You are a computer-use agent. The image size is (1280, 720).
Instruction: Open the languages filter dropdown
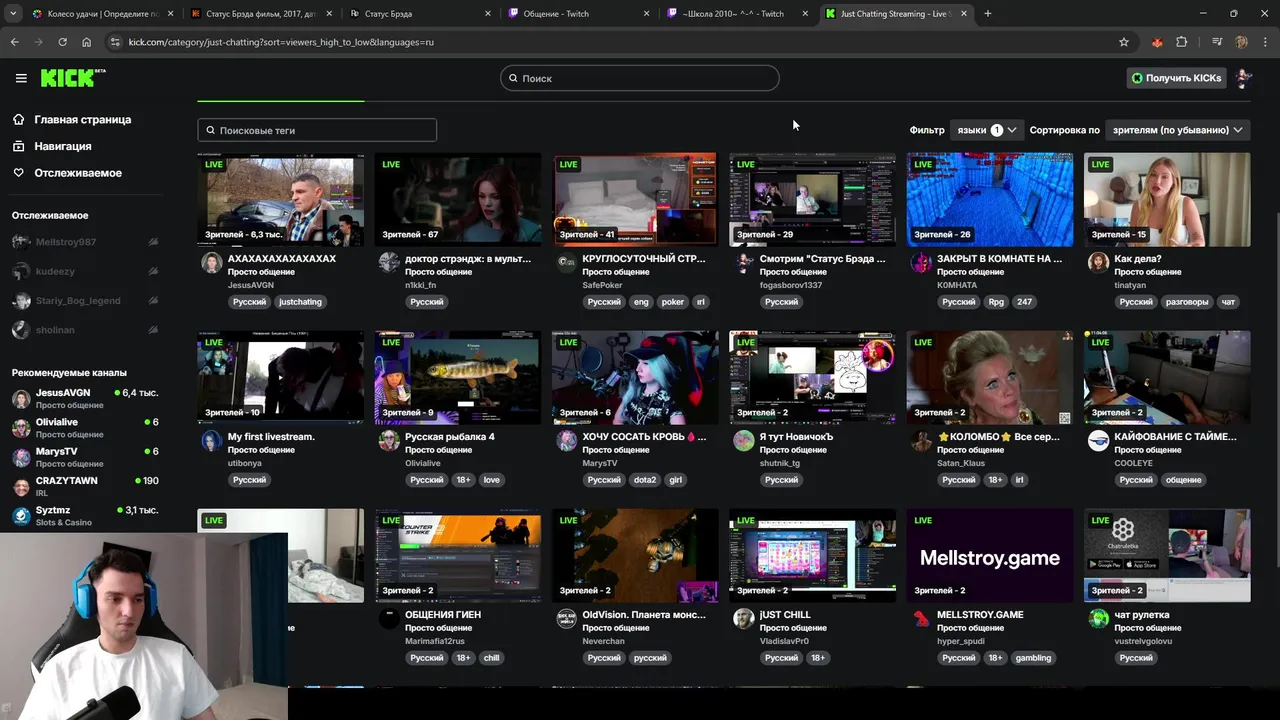(986, 130)
